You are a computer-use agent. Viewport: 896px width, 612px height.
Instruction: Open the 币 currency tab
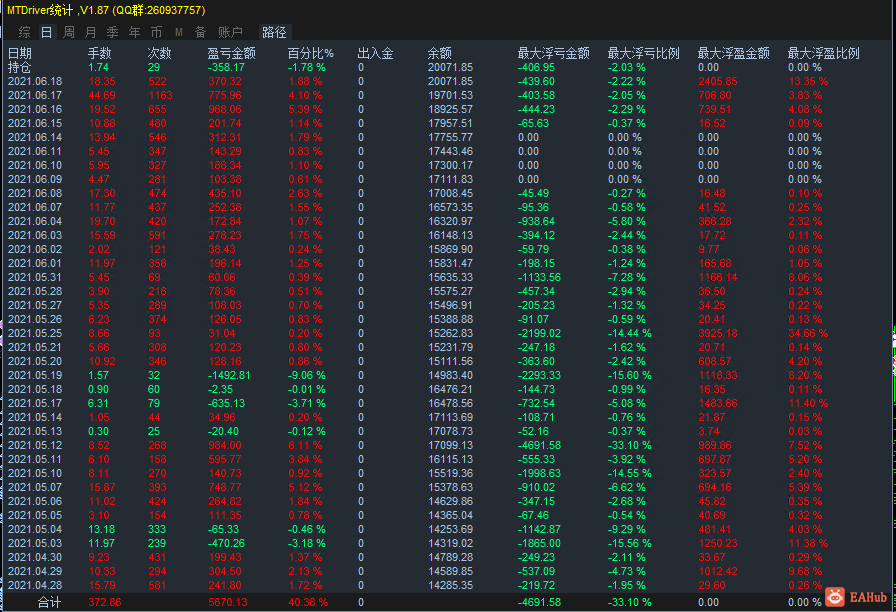(x=157, y=33)
